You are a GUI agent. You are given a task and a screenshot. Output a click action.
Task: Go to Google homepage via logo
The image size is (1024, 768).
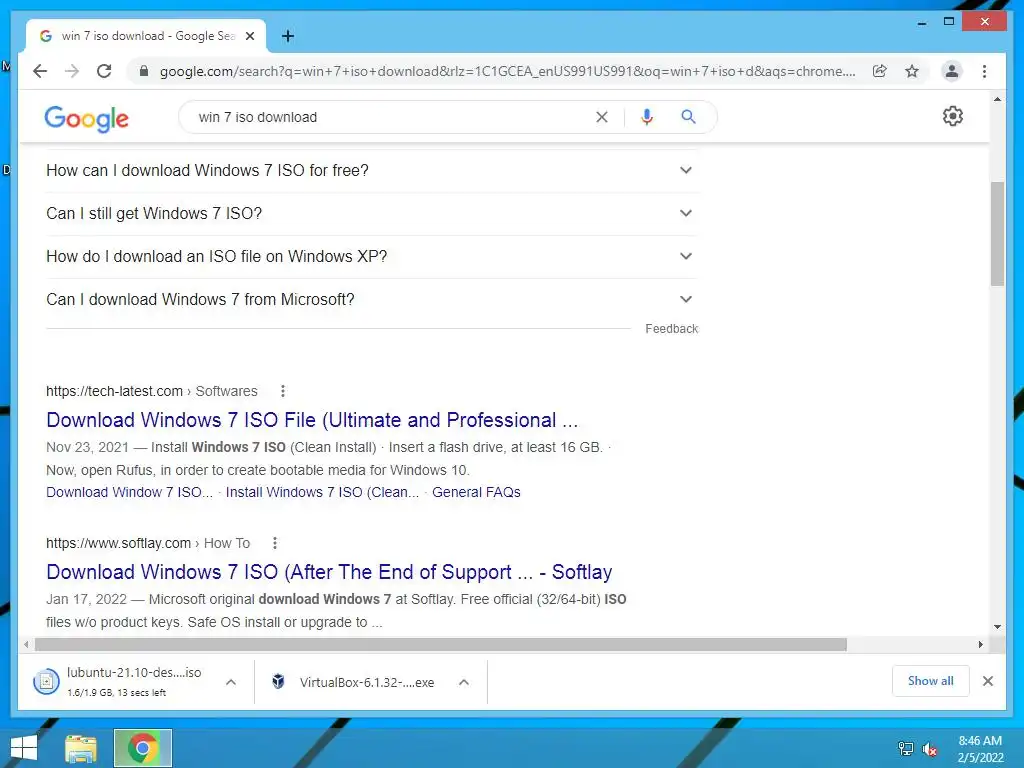86,118
